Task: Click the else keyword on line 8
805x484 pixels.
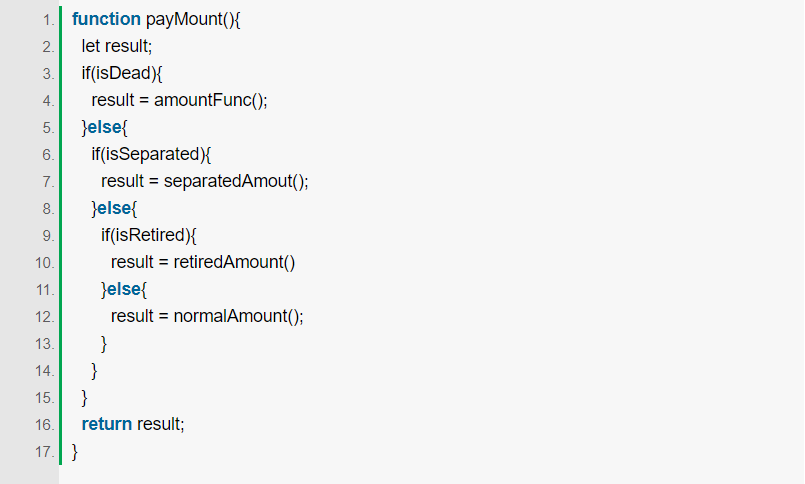Action: tap(114, 208)
